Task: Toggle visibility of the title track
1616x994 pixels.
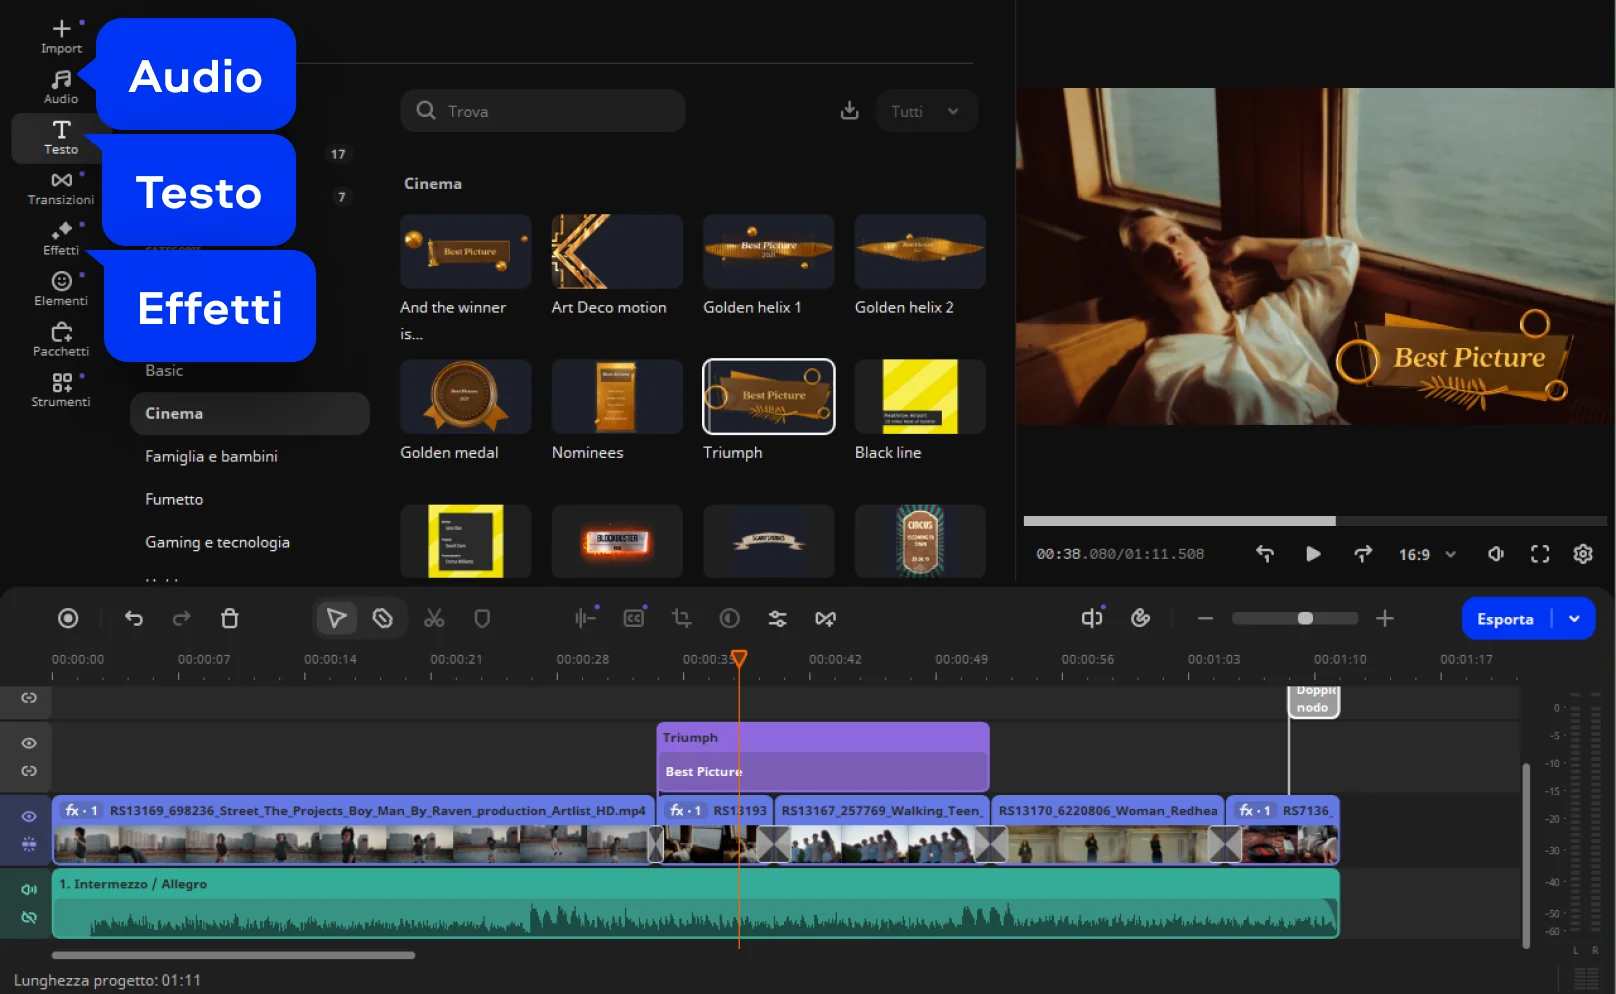Action: coord(29,743)
